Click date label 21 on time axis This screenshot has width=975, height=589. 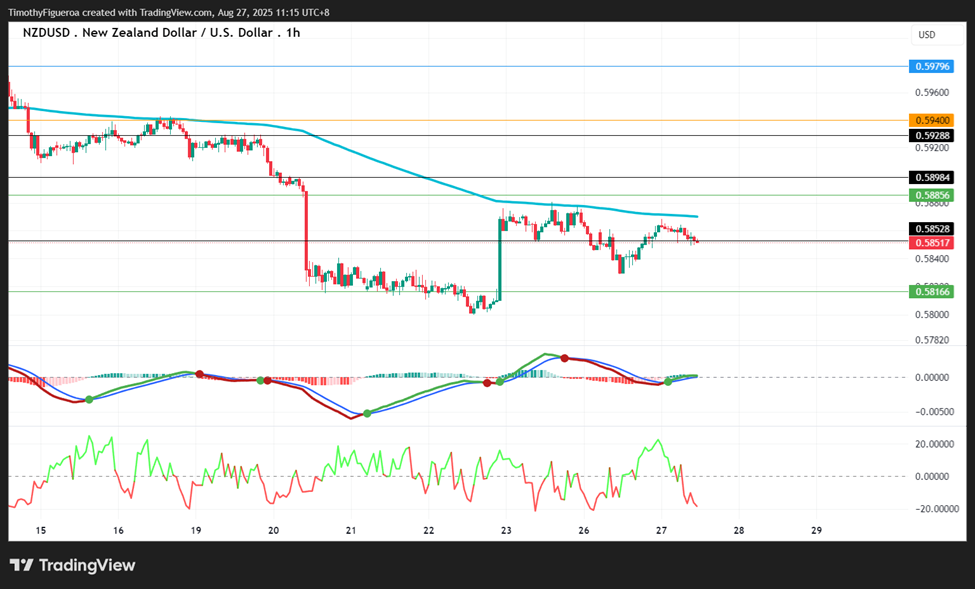tap(351, 531)
